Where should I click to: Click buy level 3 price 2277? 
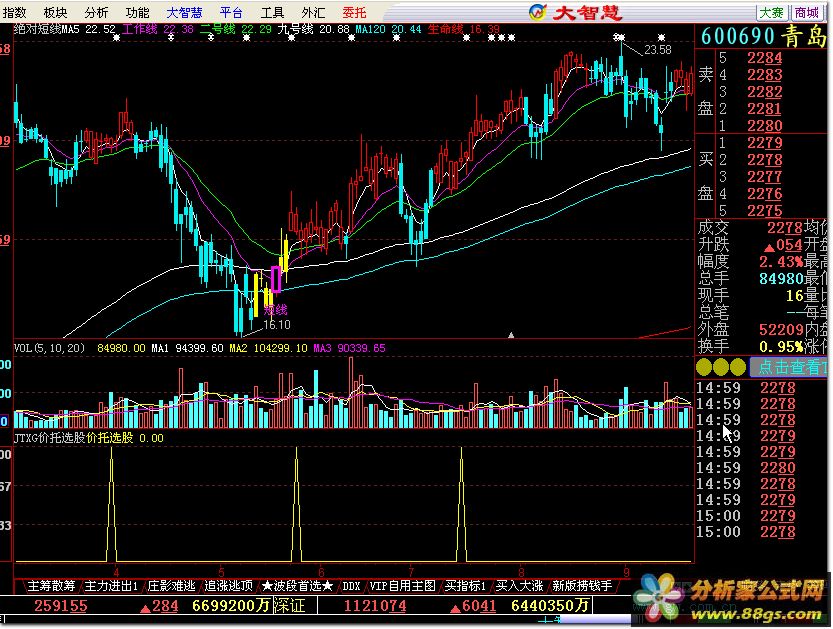click(x=764, y=177)
